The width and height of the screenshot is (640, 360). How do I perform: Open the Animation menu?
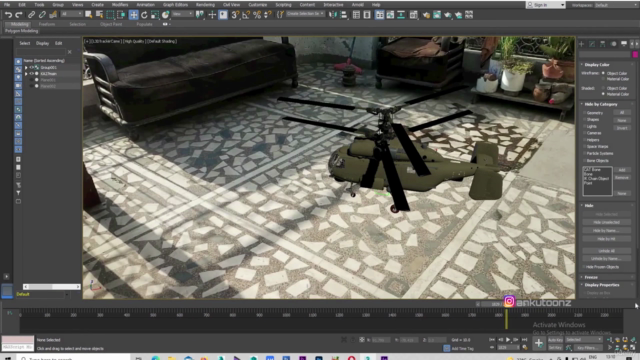coord(145,5)
